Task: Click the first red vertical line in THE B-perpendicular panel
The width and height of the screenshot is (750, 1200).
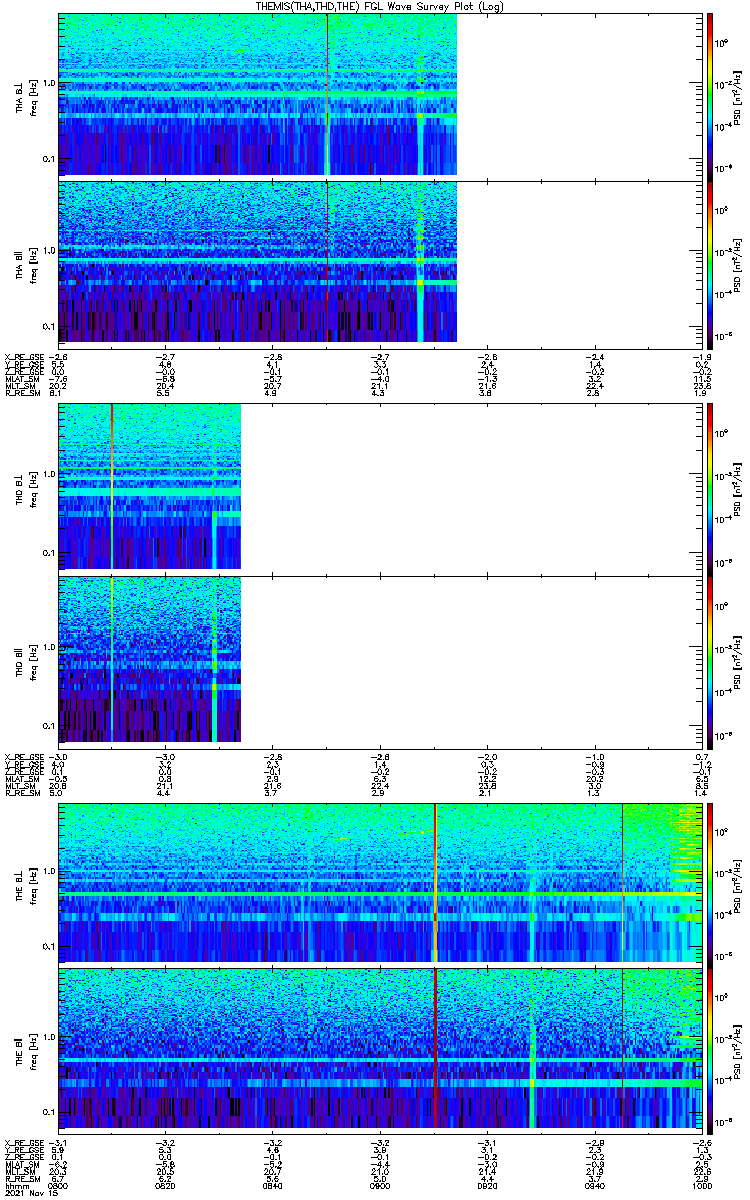Action: (x=435, y=882)
